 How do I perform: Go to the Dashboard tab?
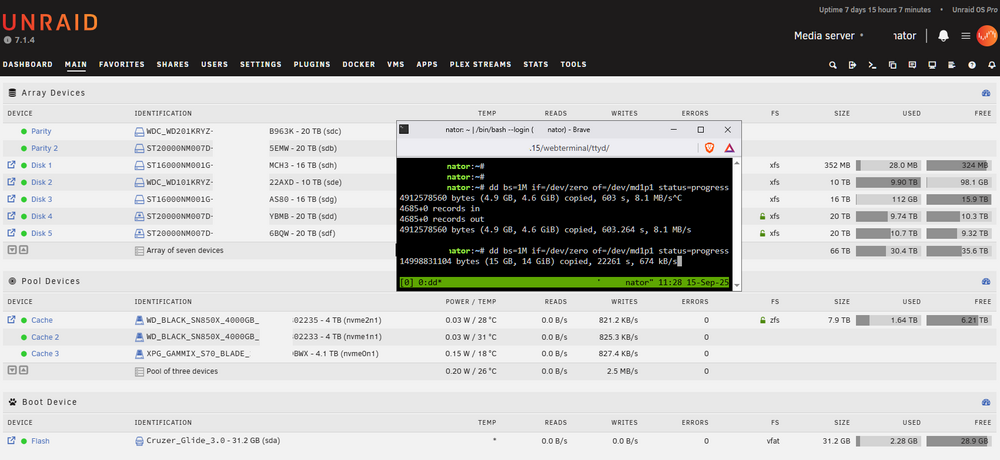[27, 64]
